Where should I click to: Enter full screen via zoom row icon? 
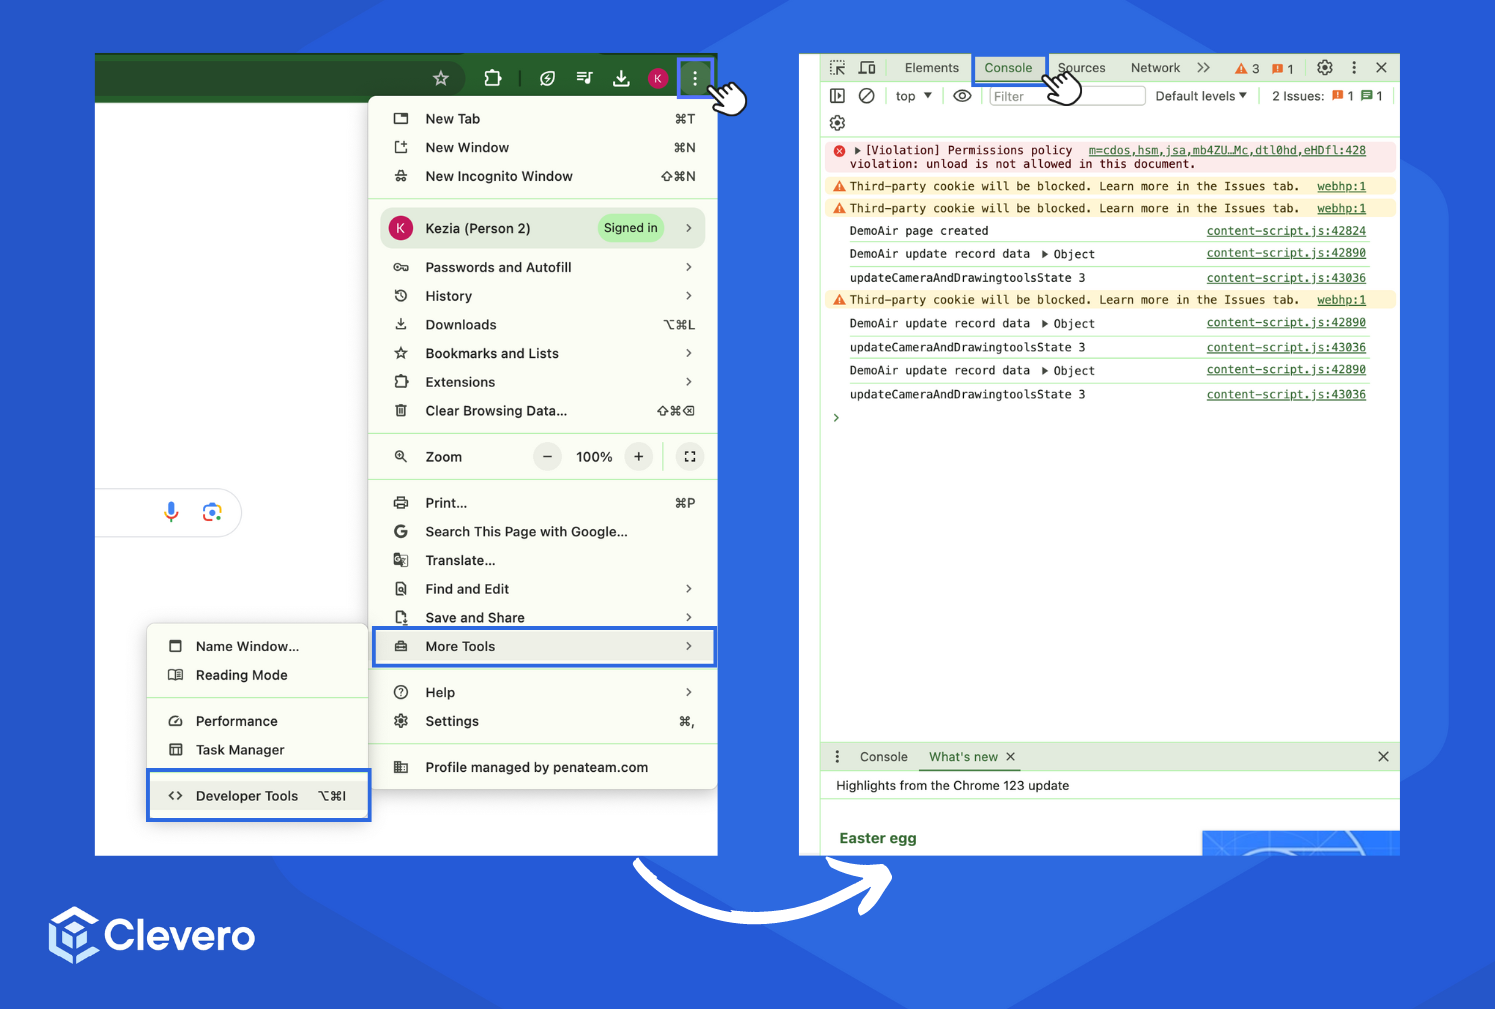tap(690, 457)
